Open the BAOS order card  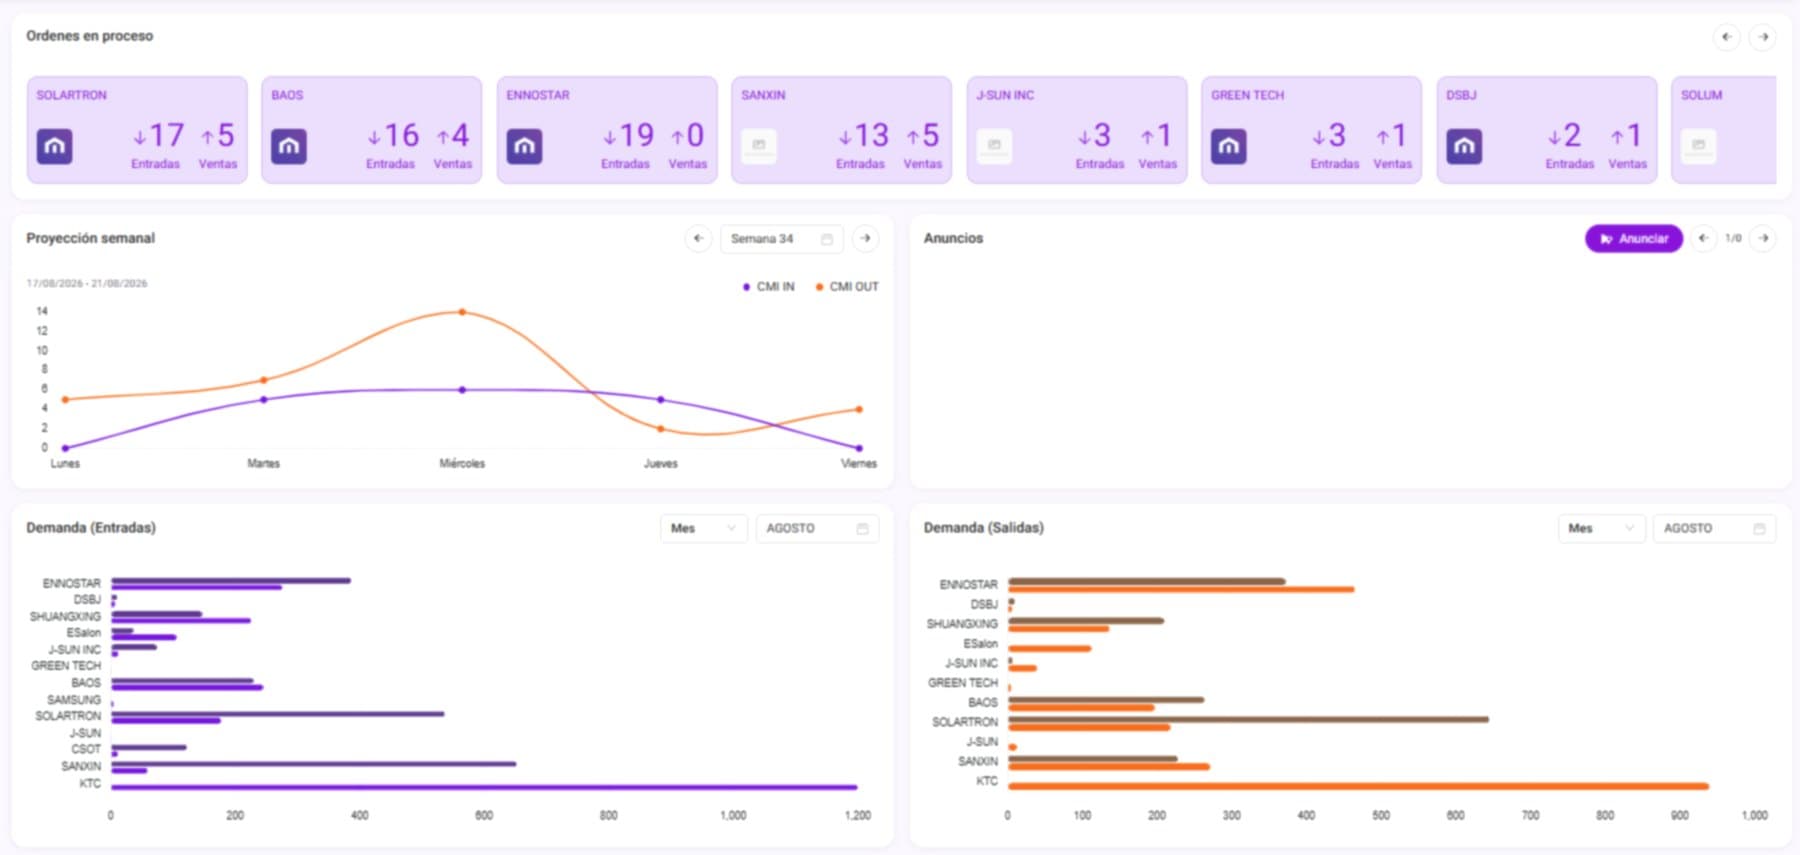(x=372, y=130)
